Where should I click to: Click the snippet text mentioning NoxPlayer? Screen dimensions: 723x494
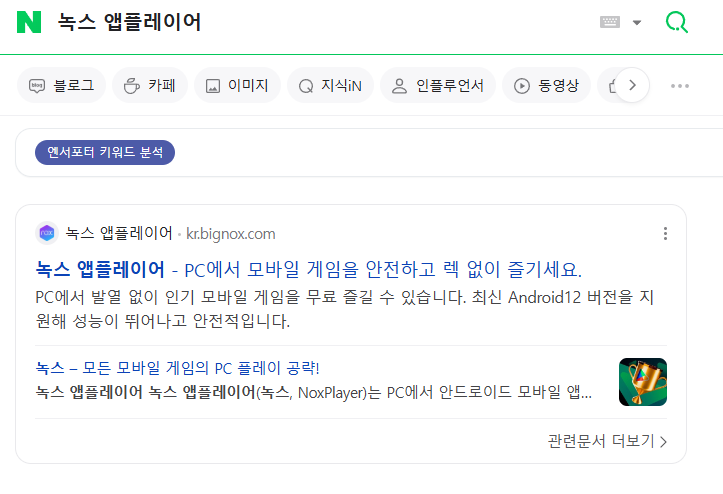[x=314, y=392]
